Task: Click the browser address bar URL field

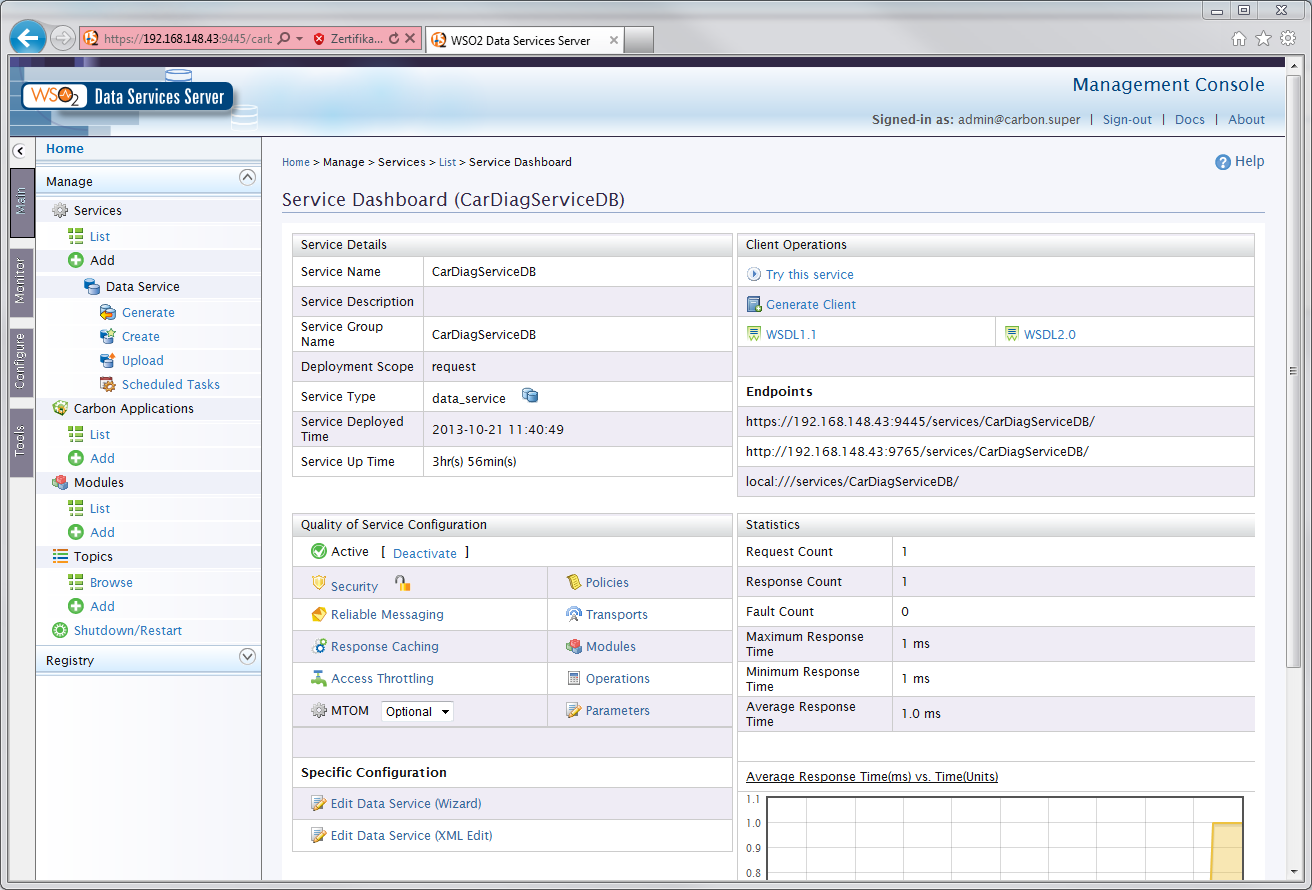Action: pyautogui.click(x=188, y=39)
